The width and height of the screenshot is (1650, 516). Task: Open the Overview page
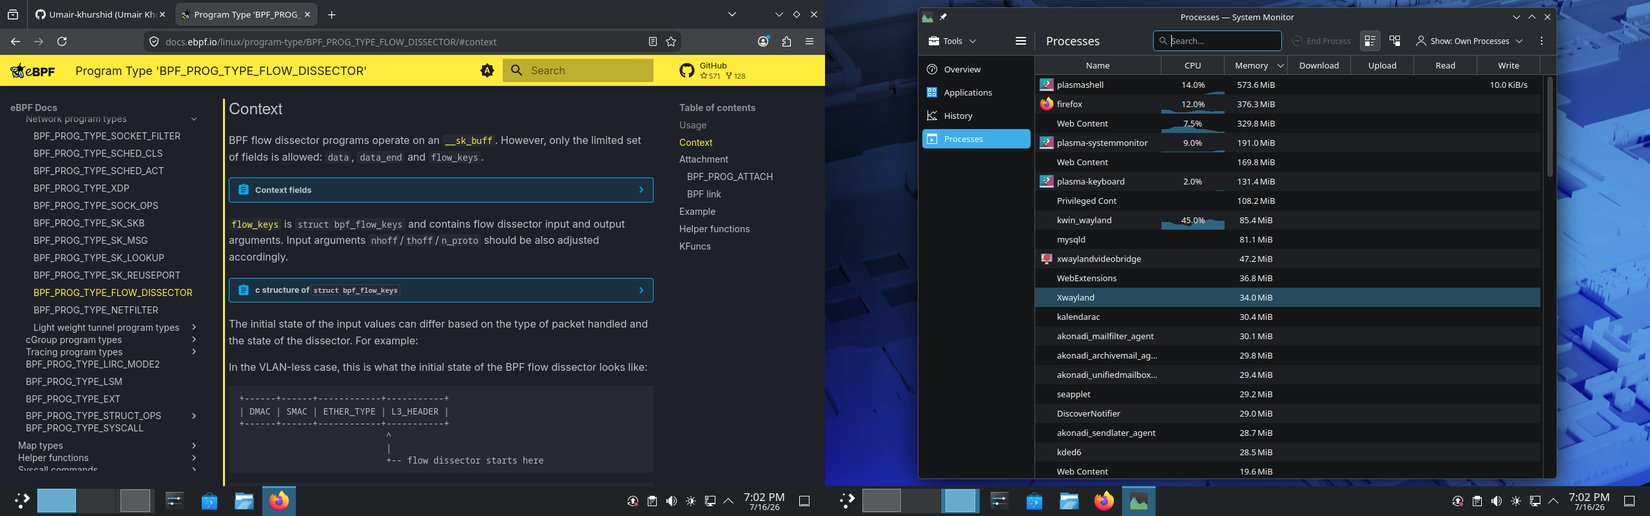tap(976, 69)
